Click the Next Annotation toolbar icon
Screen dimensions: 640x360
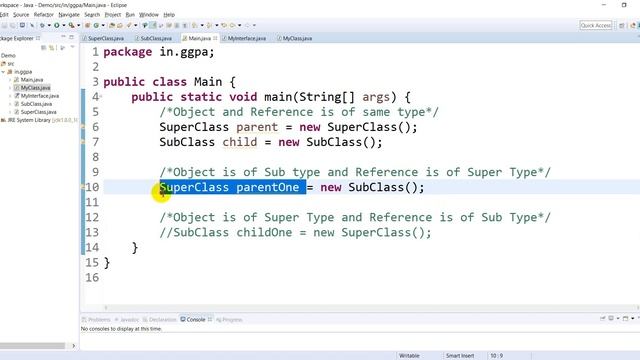[194, 25]
